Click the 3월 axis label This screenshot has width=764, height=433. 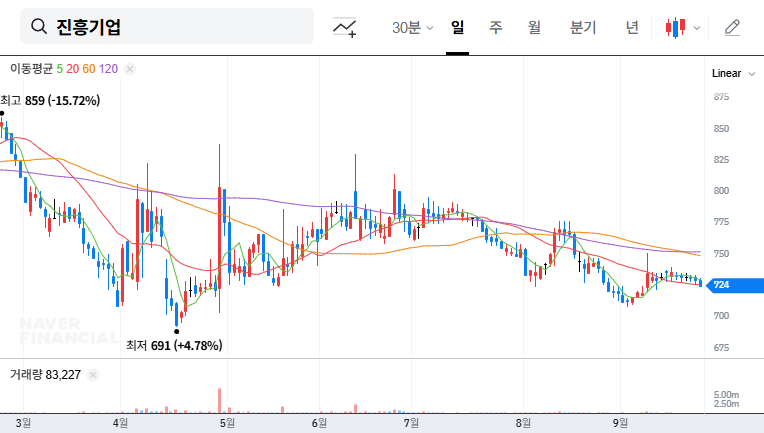[23, 423]
